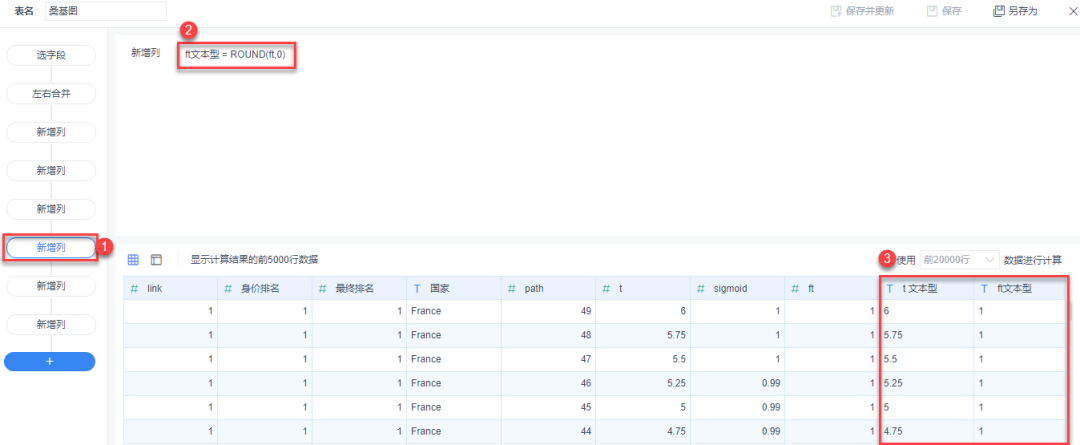Click the # type icon of ft column
Viewport: 1080px width, 445px height.
tap(796, 289)
